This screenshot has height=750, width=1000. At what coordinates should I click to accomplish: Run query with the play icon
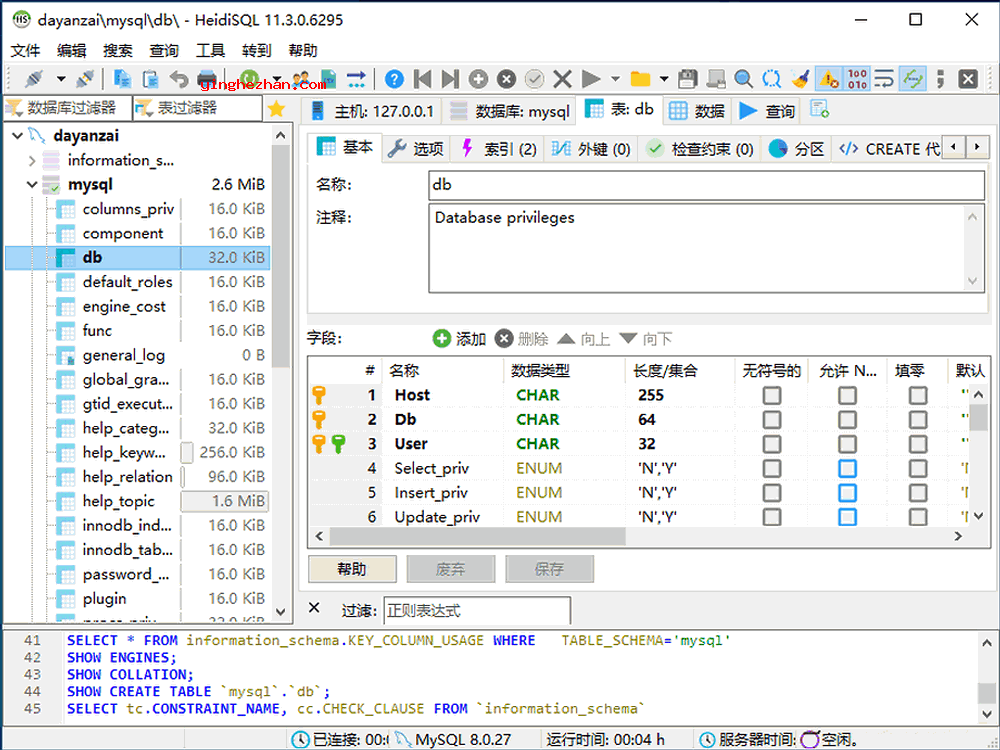point(591,79)
